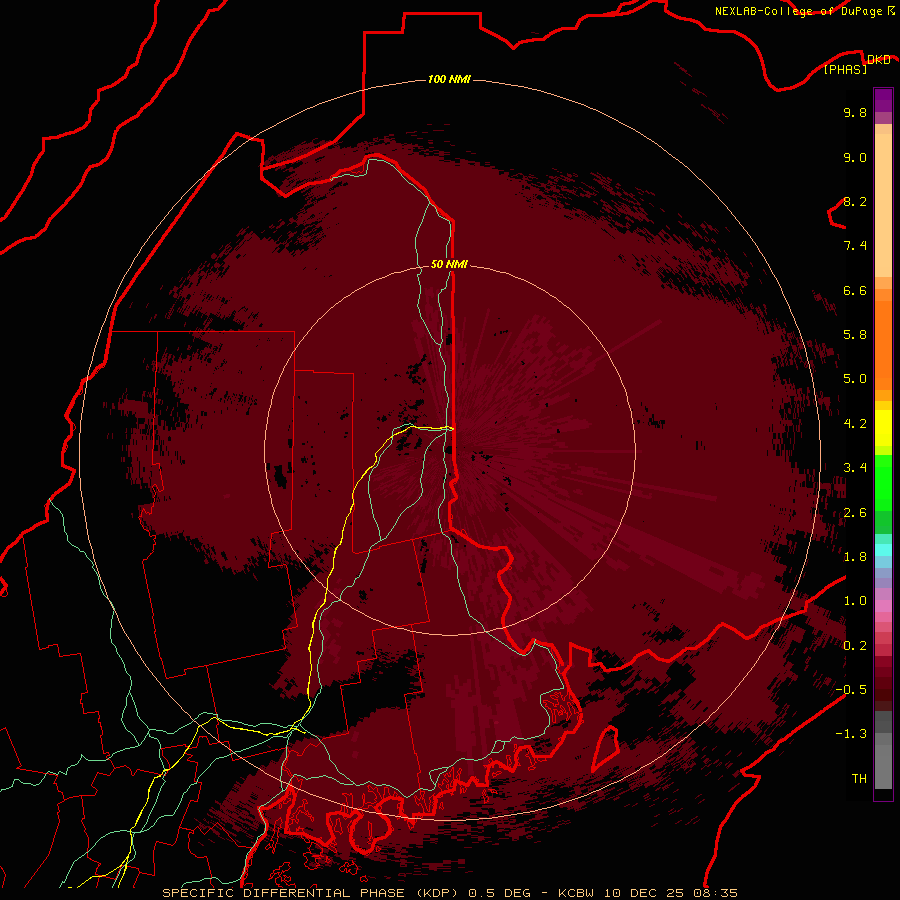This screenshot has width=900, height=900.
Task: Pick the purple top segment of the color bar
Action: point(883,100)
